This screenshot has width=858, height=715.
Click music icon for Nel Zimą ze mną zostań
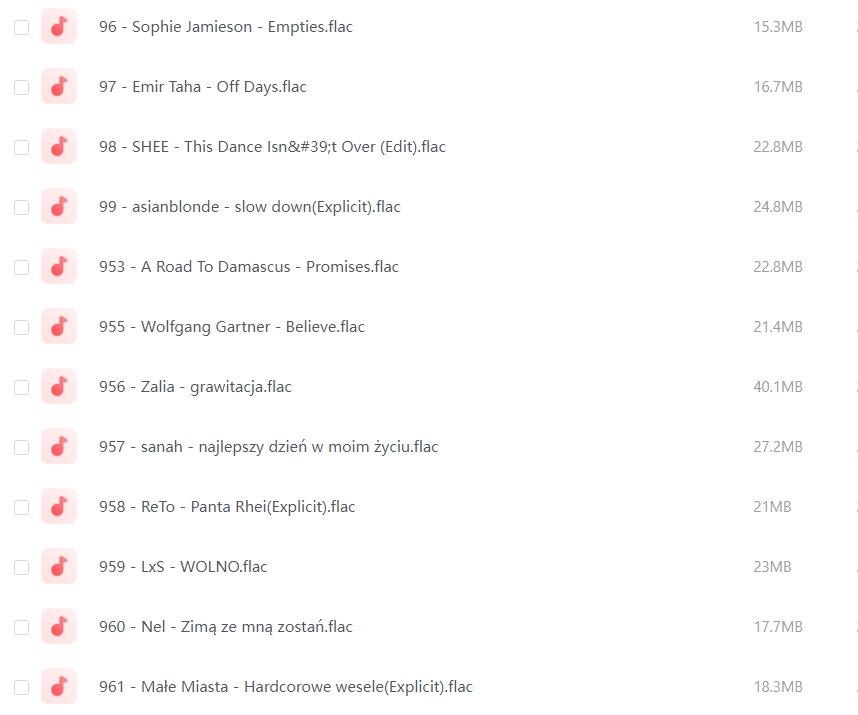(x=59, y=626)
